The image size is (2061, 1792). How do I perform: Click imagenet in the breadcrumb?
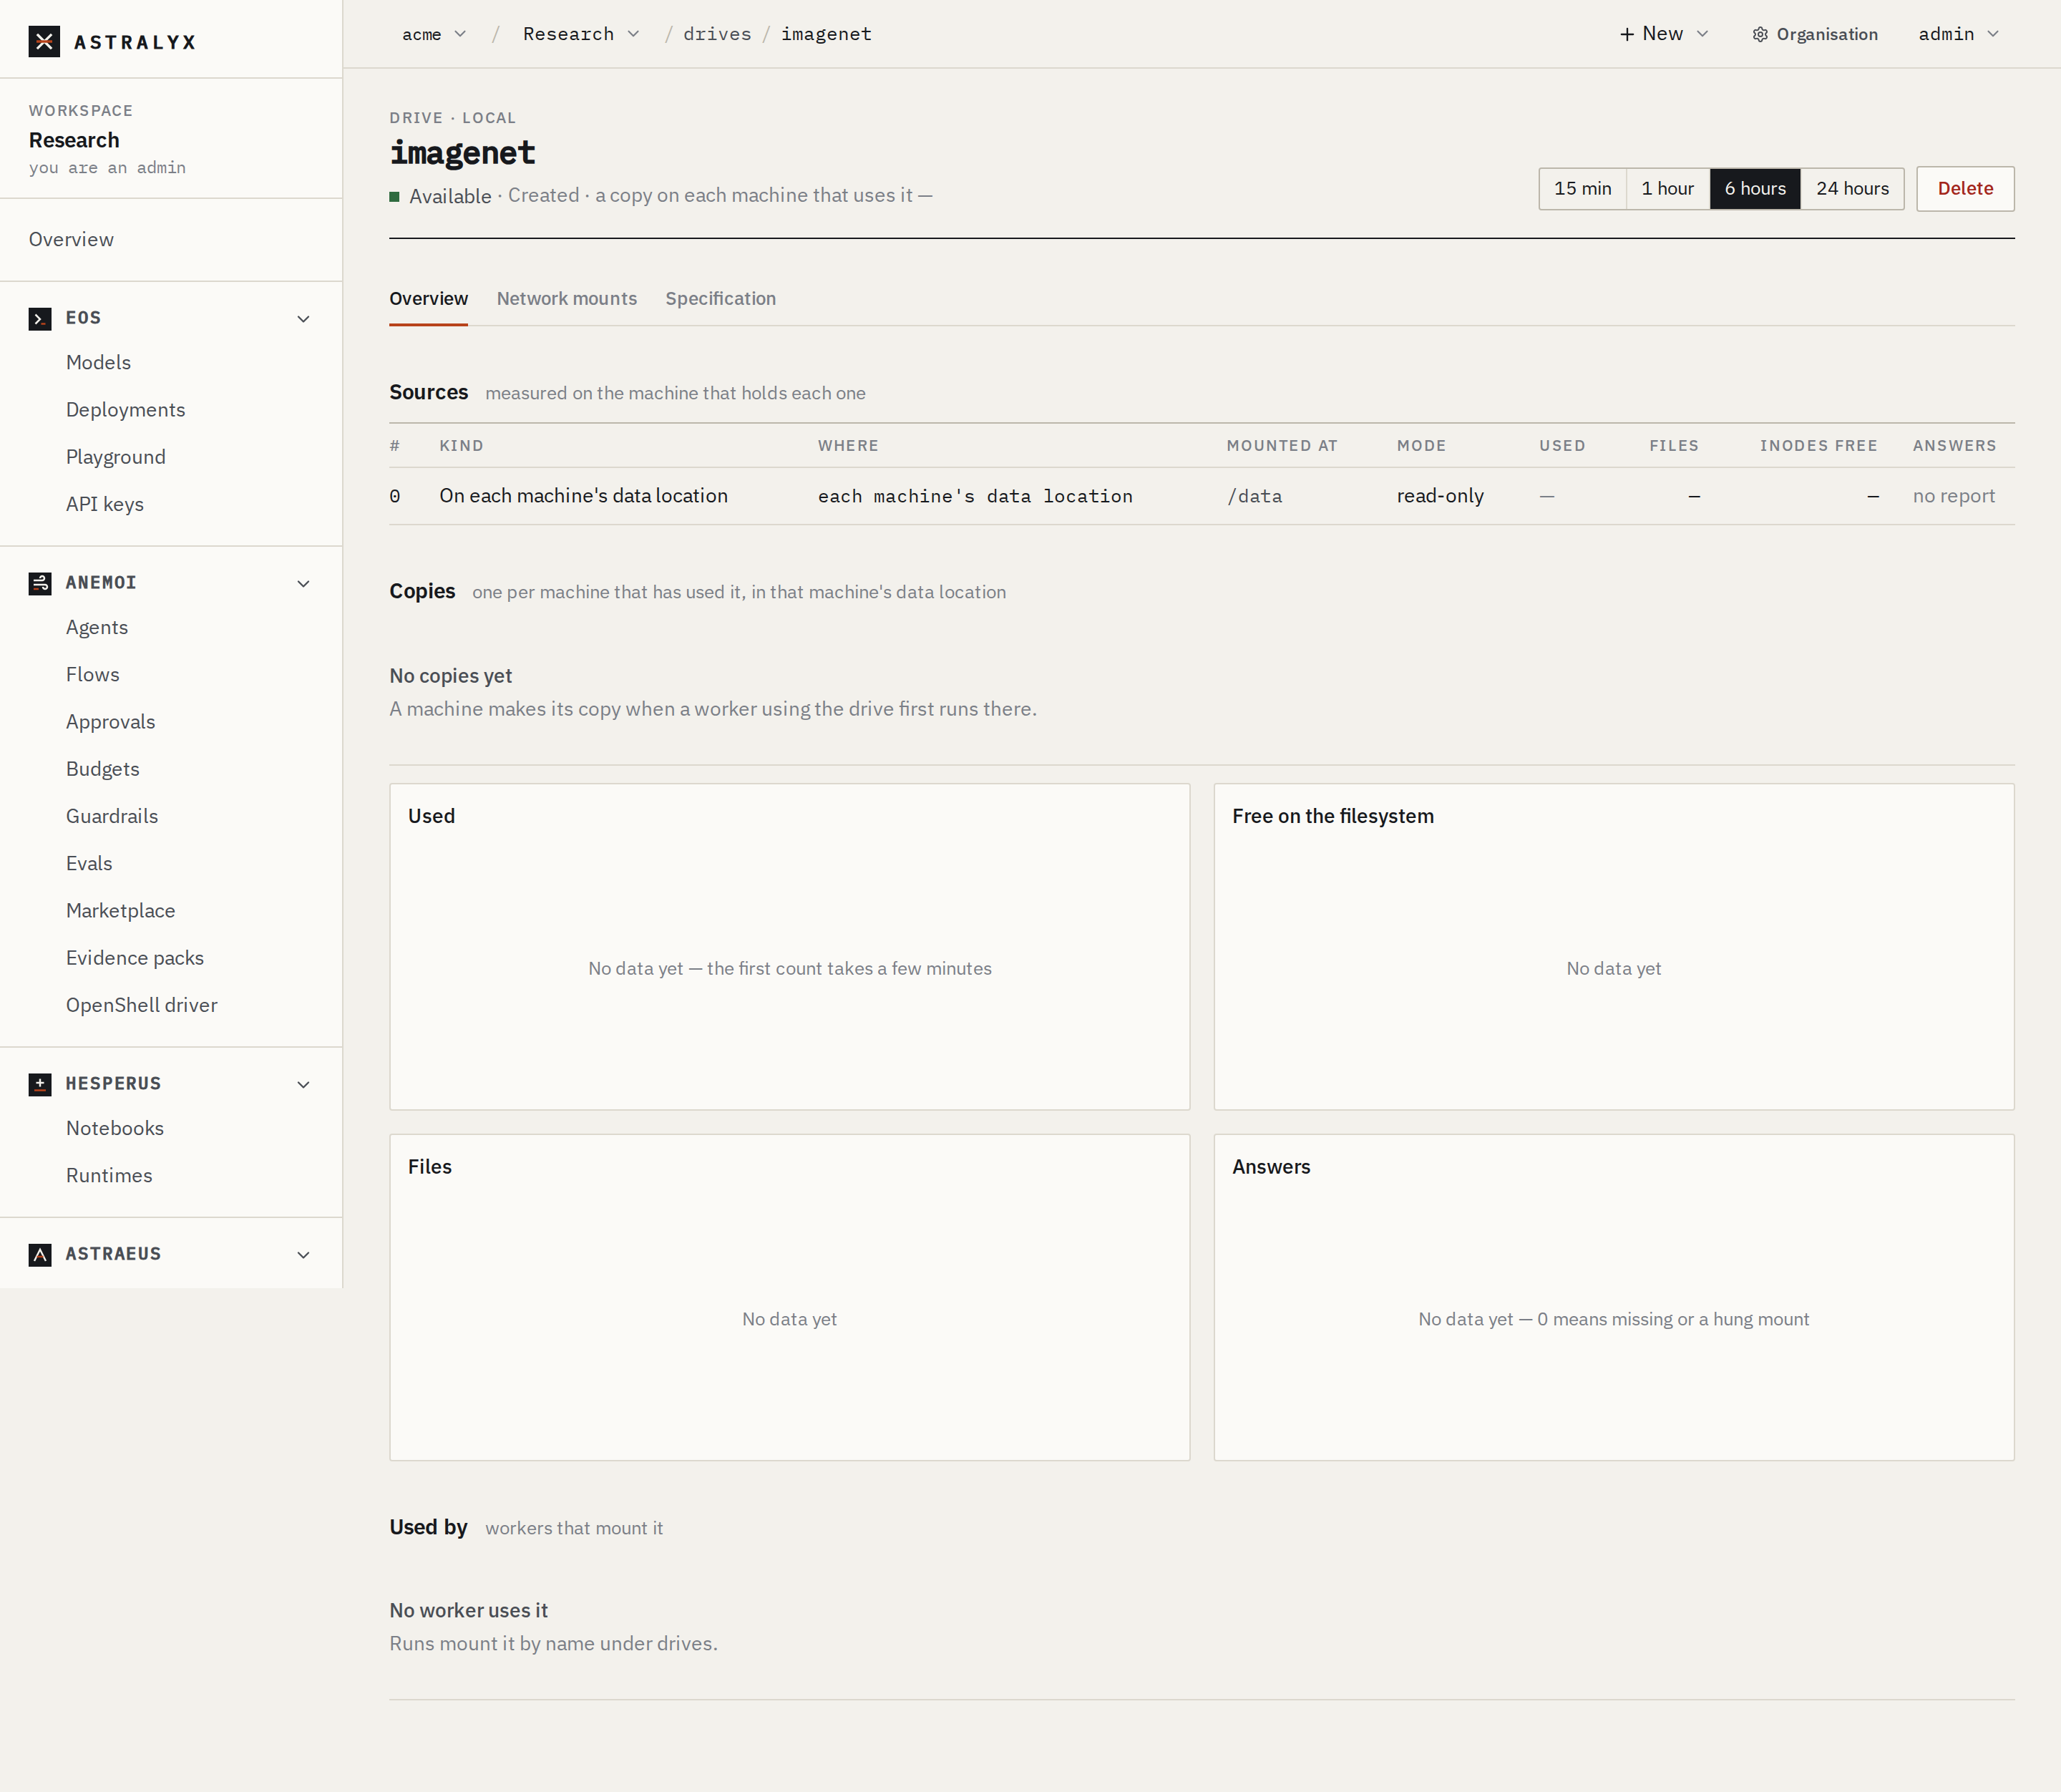(x=826, y=34)
